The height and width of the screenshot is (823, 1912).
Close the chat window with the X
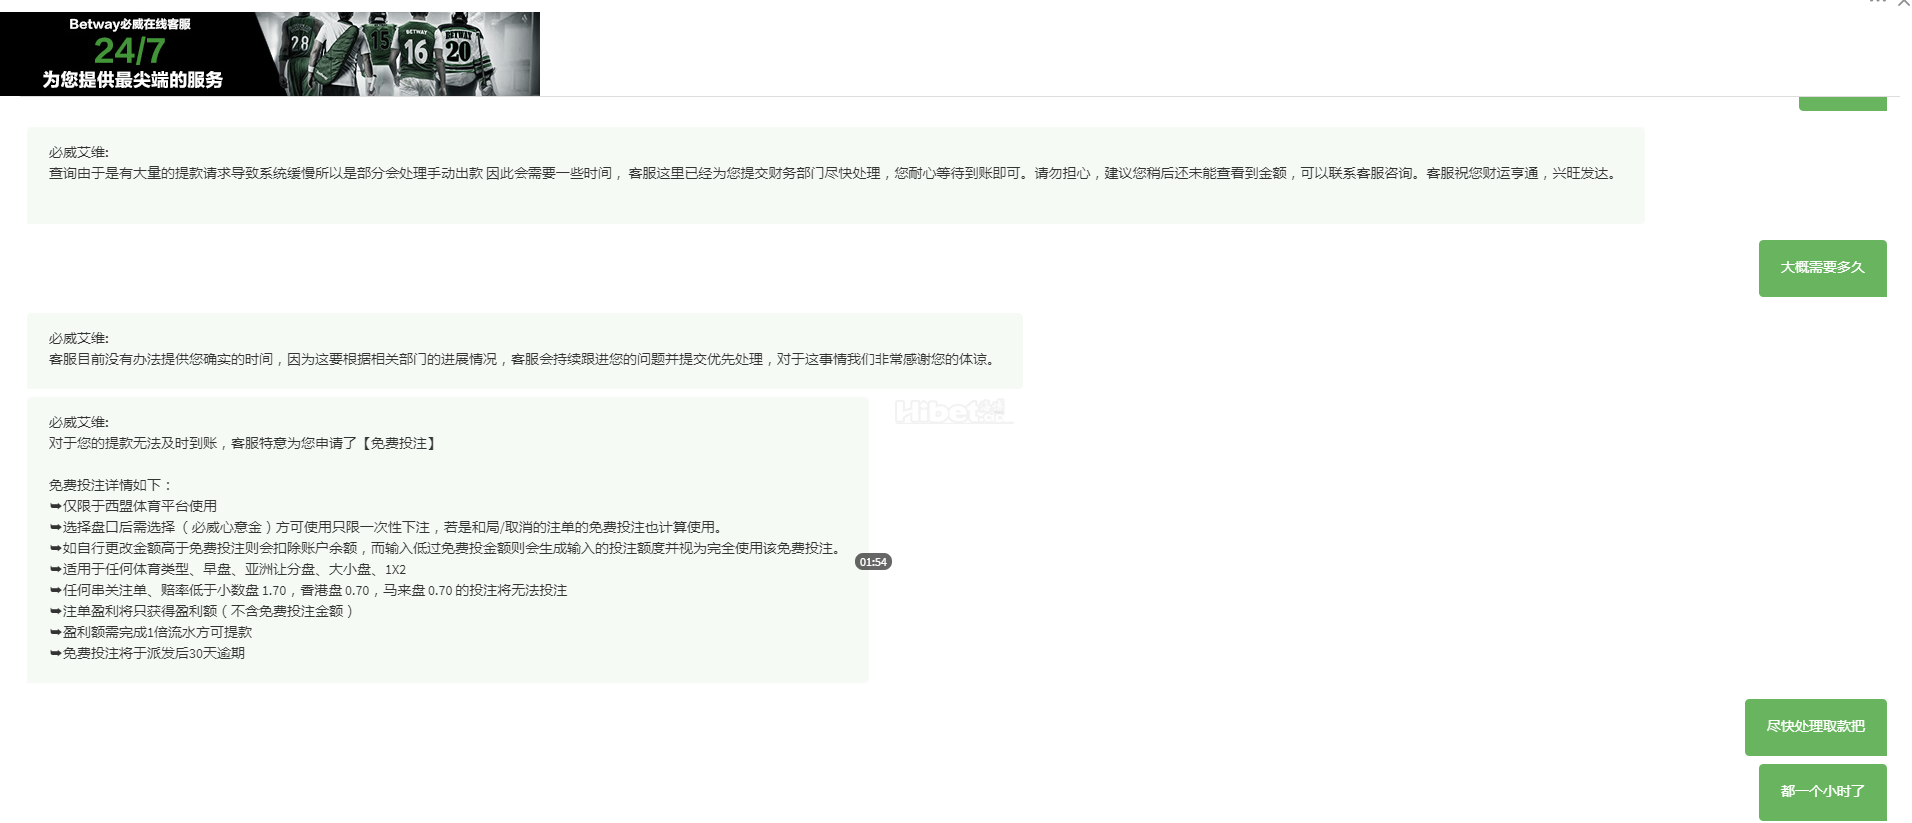point(1903,4)
